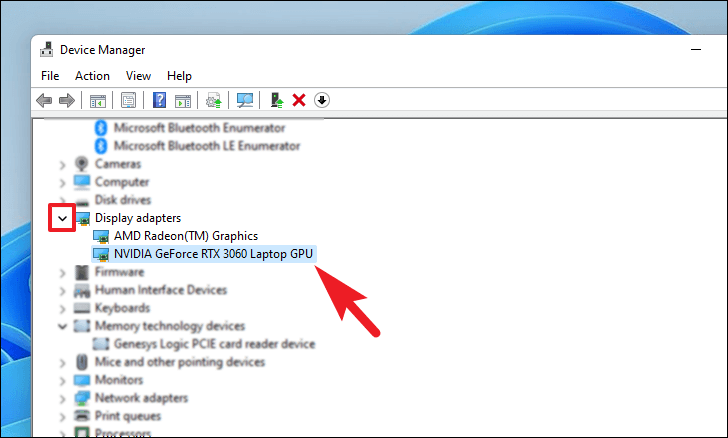This screenshot has width=728, height=438.
Task: Open Help via the blue question mark icon
Action: 159,100
